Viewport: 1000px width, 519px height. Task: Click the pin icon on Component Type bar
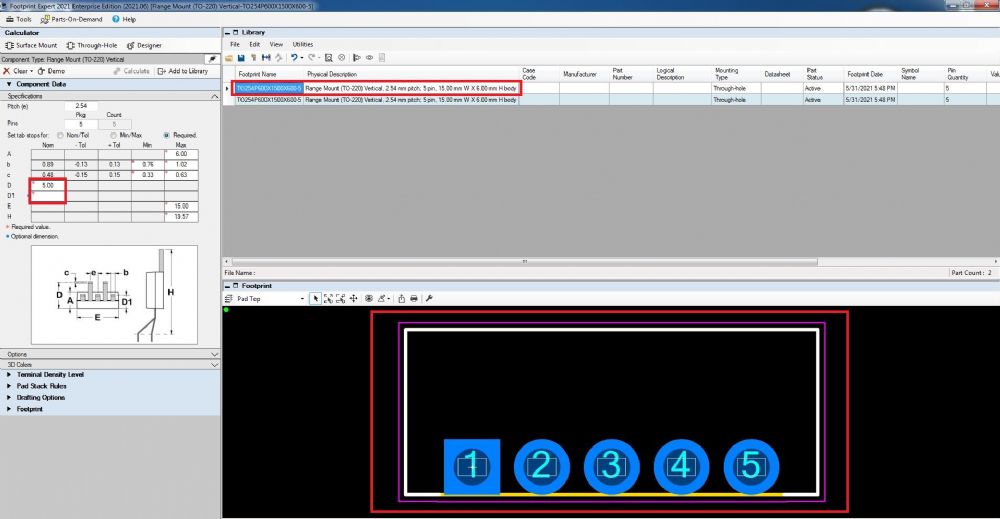tap(212, 59)
